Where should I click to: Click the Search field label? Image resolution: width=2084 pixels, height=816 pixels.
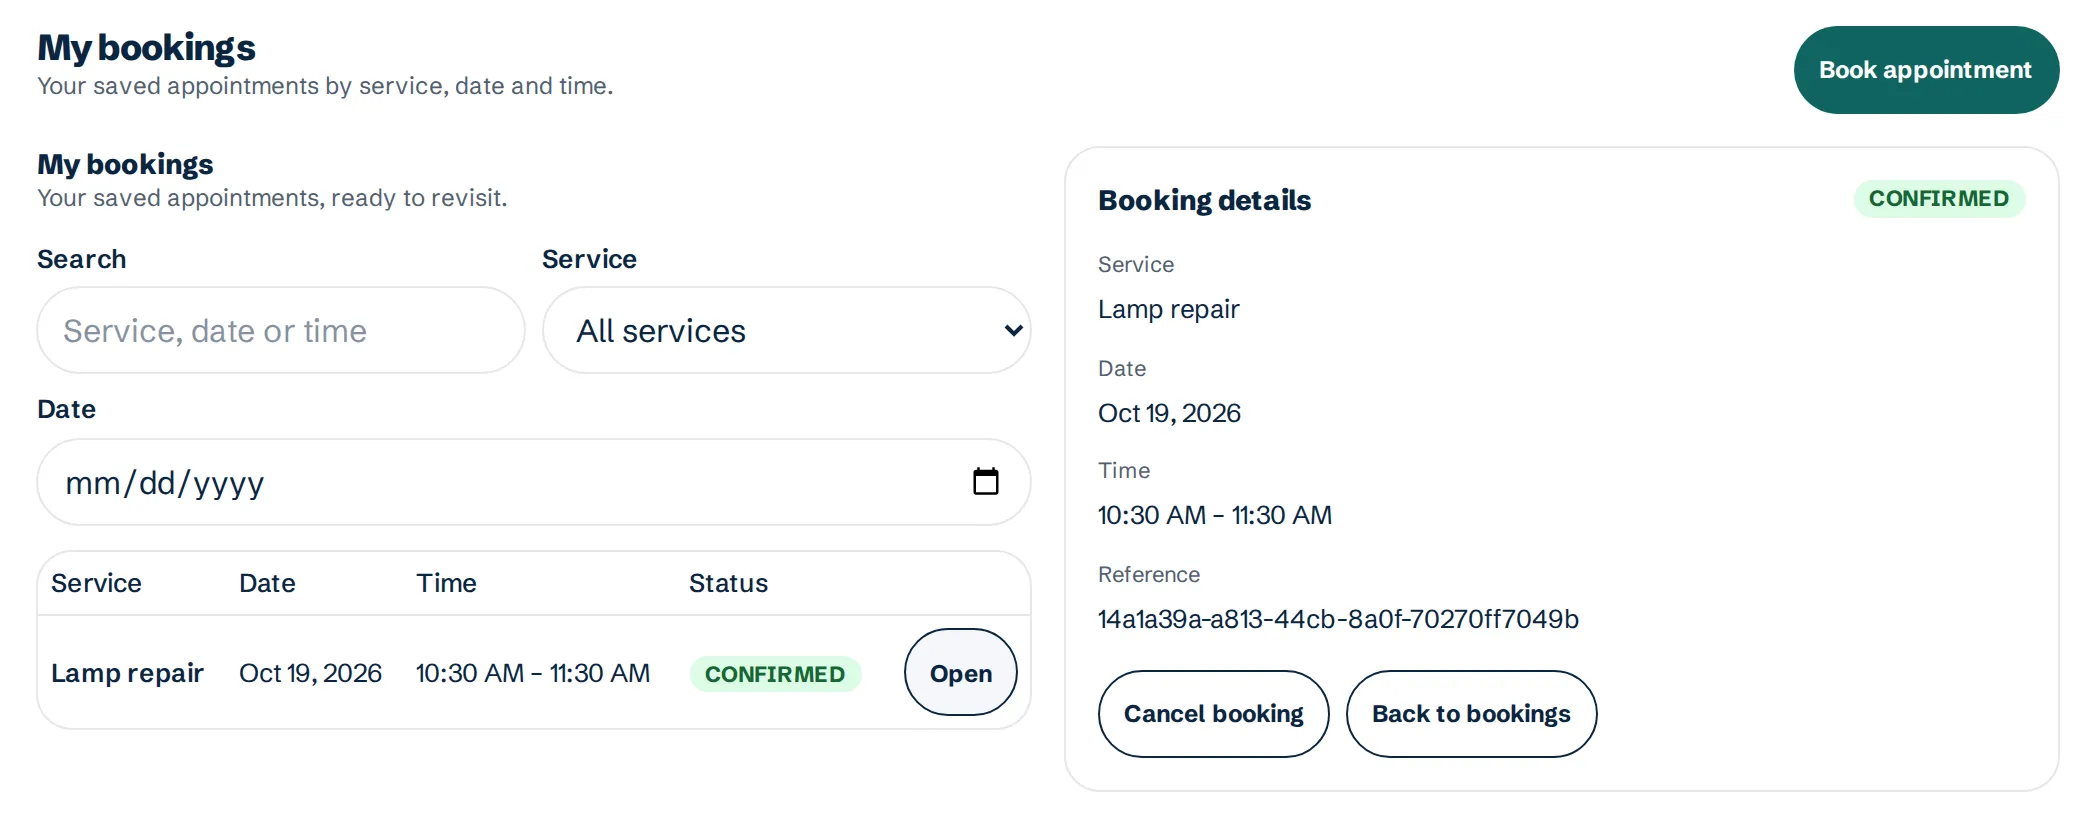tap(82, 259)
